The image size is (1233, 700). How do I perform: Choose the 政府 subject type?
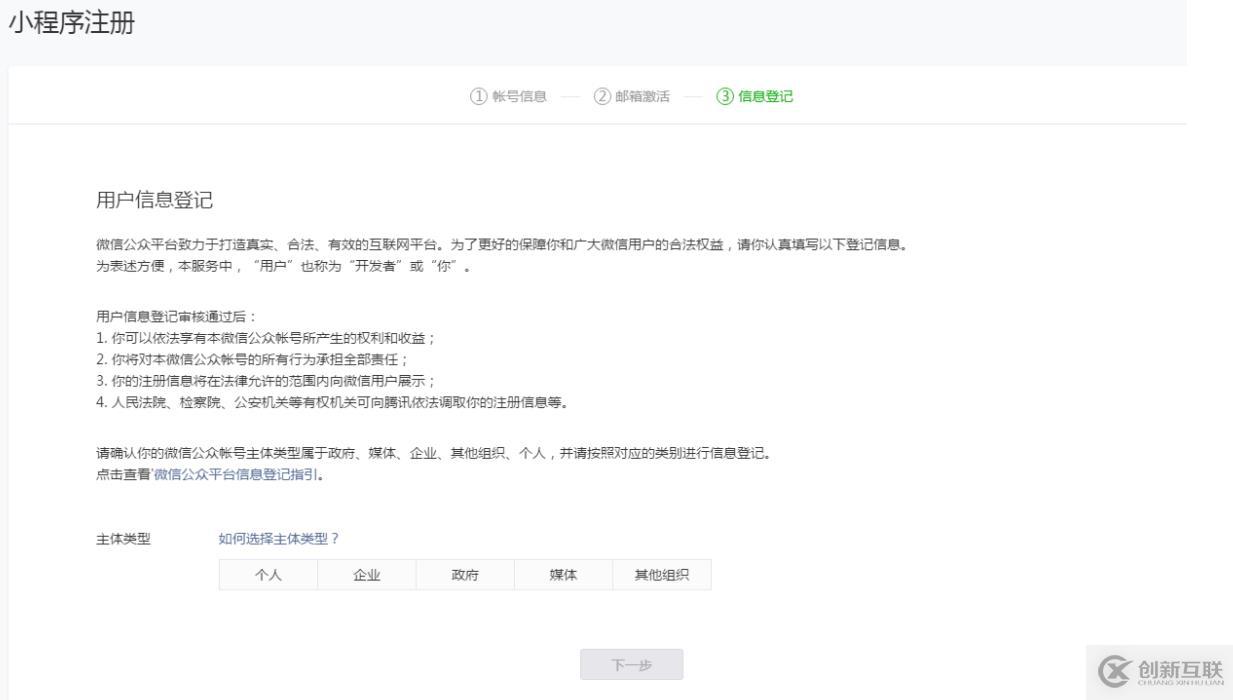pos(463,574)
